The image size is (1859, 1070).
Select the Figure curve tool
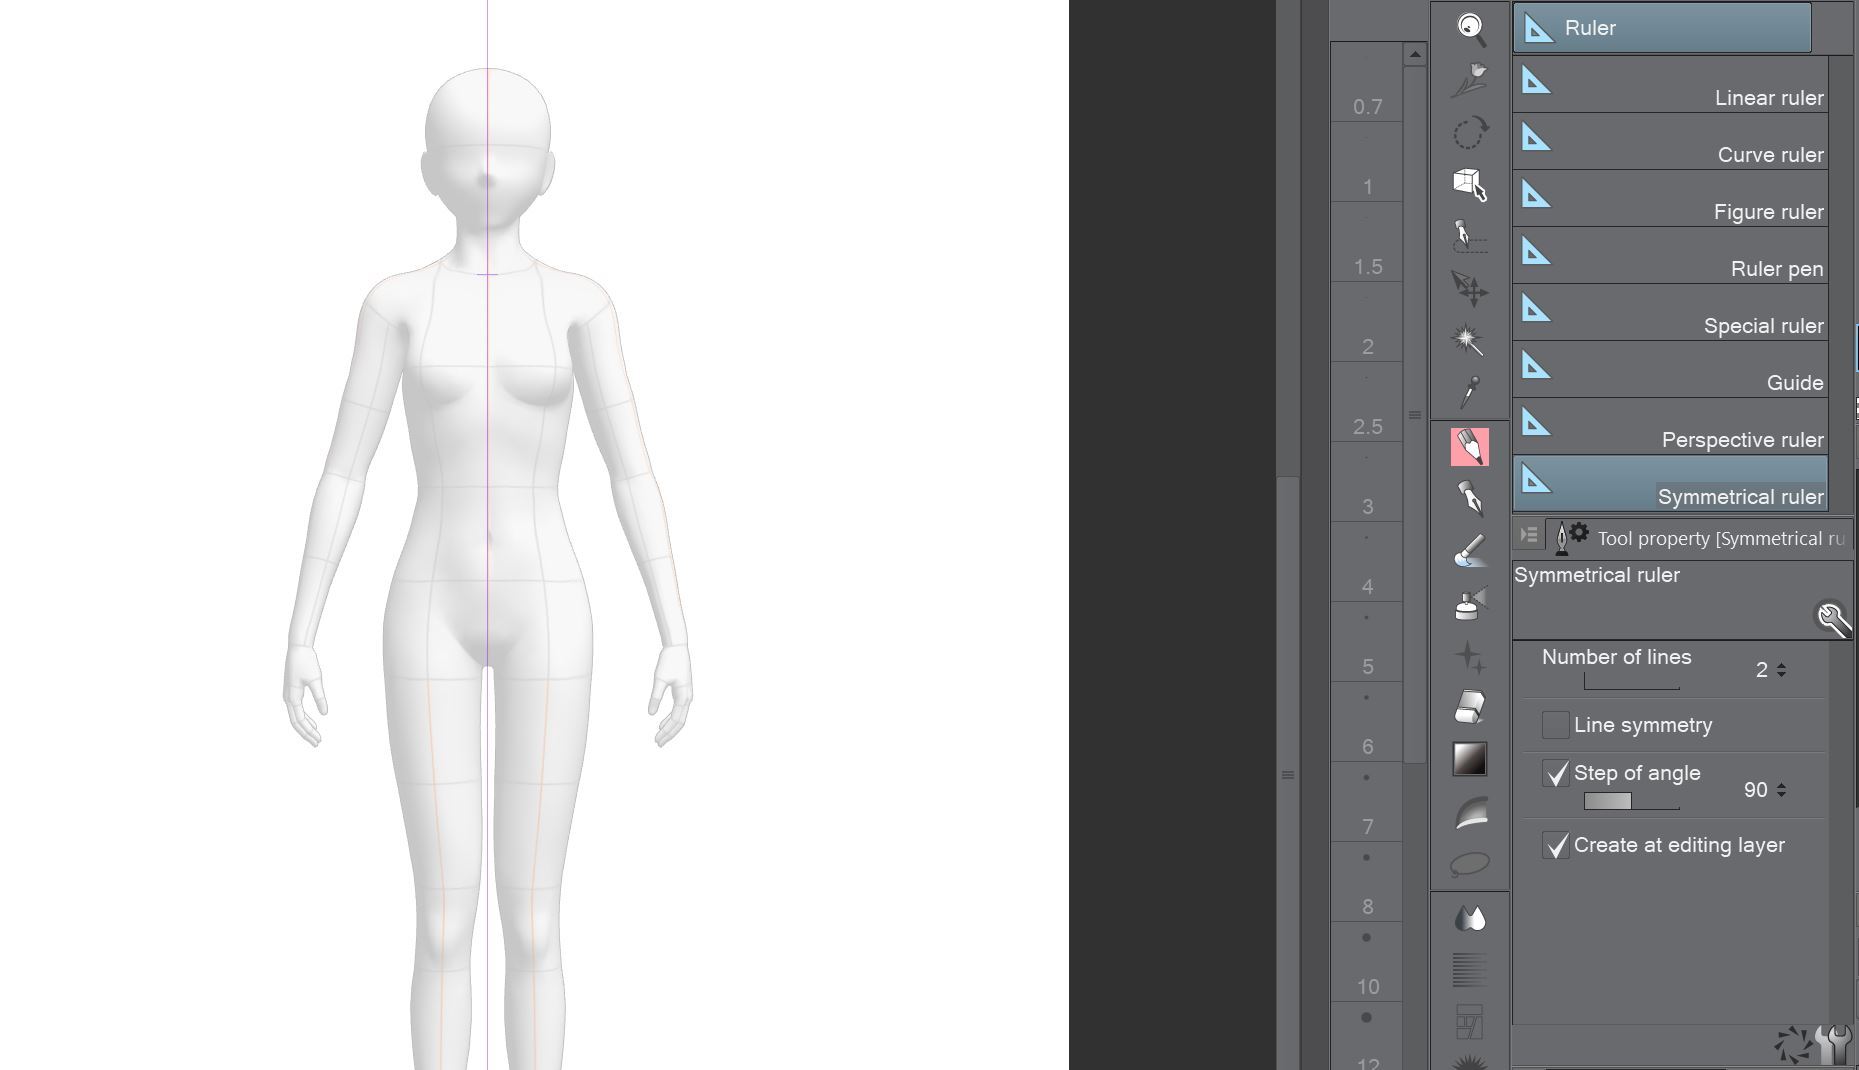click(1470, 813)
